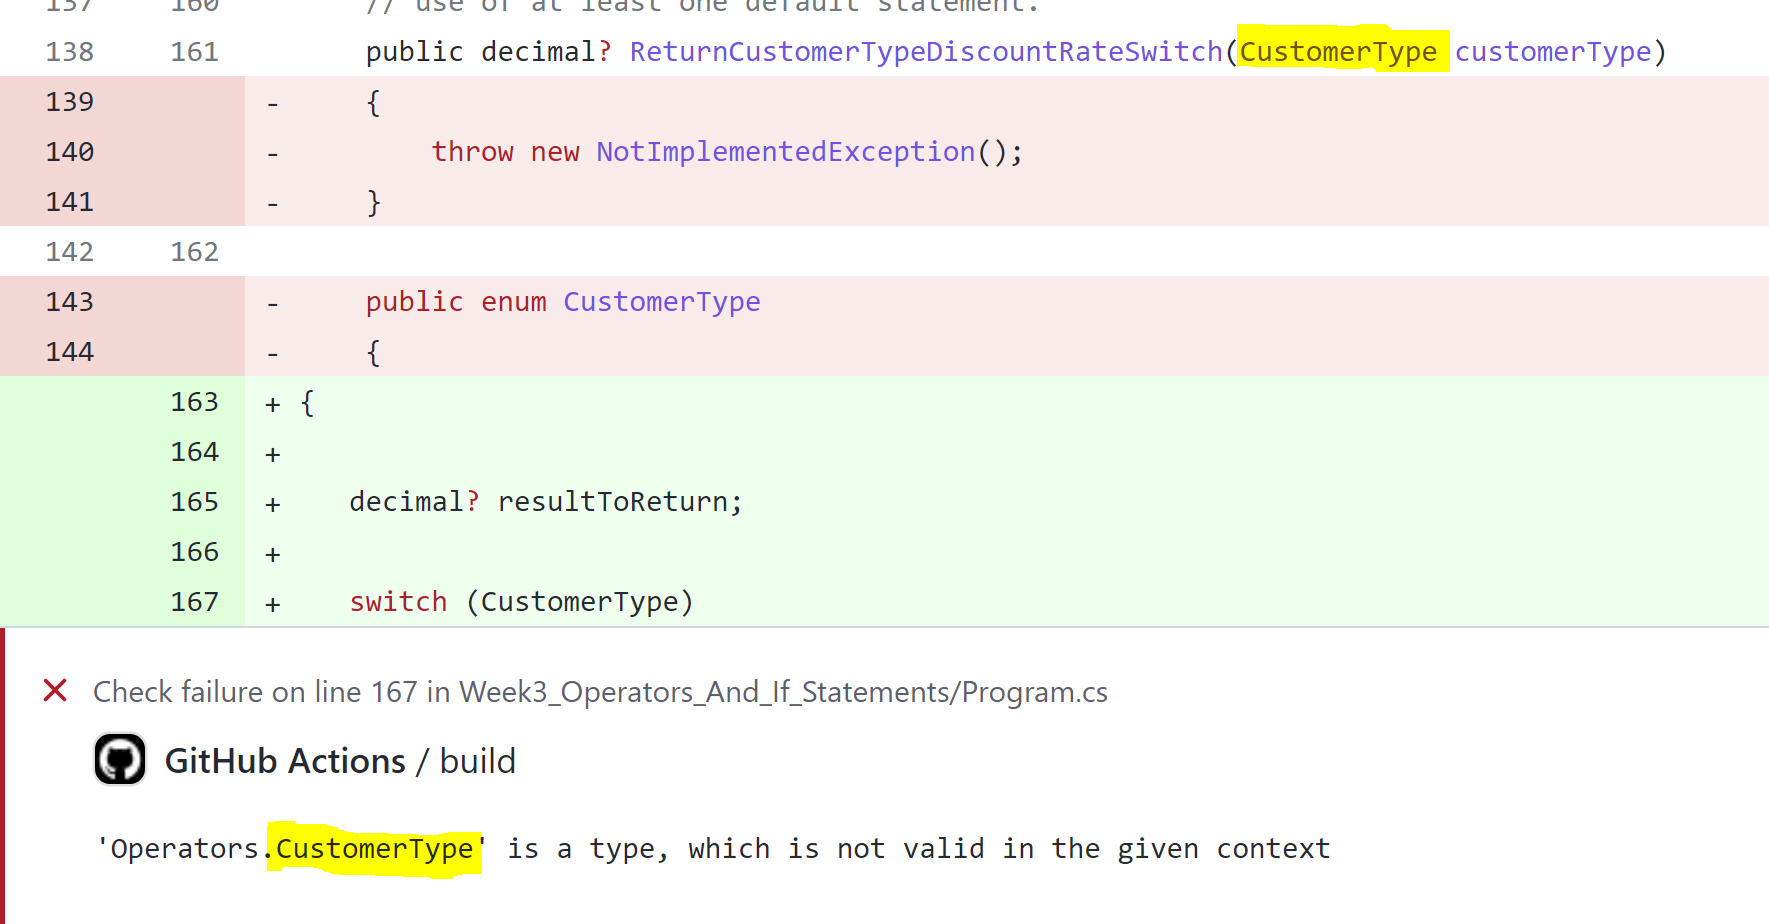The width and height of the screenshot is (1769, 924).
Task: Click the added line declaring resultToReturn
Action: 545,501
